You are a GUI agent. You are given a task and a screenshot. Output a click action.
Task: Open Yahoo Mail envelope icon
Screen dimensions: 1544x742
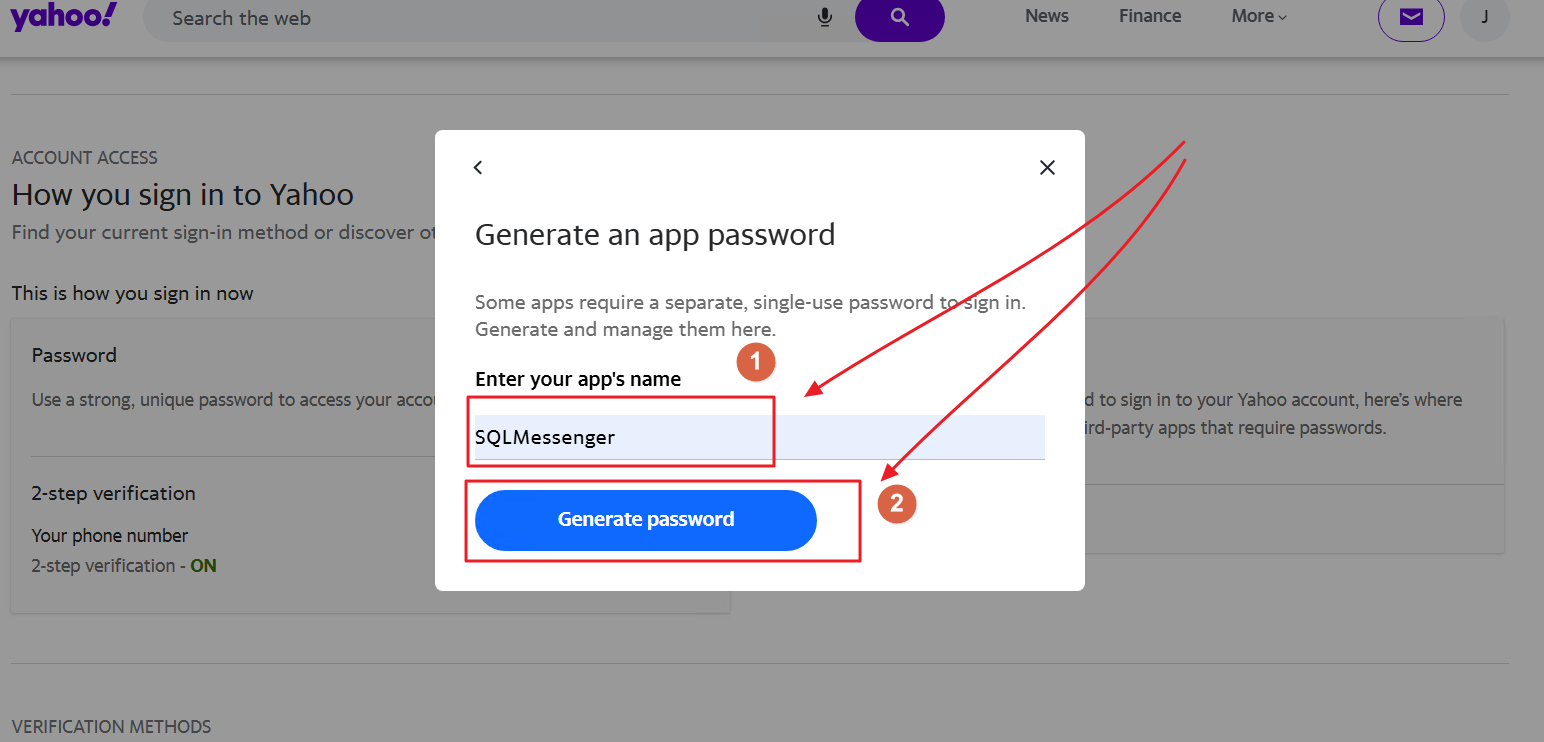tap(1411, 17)
